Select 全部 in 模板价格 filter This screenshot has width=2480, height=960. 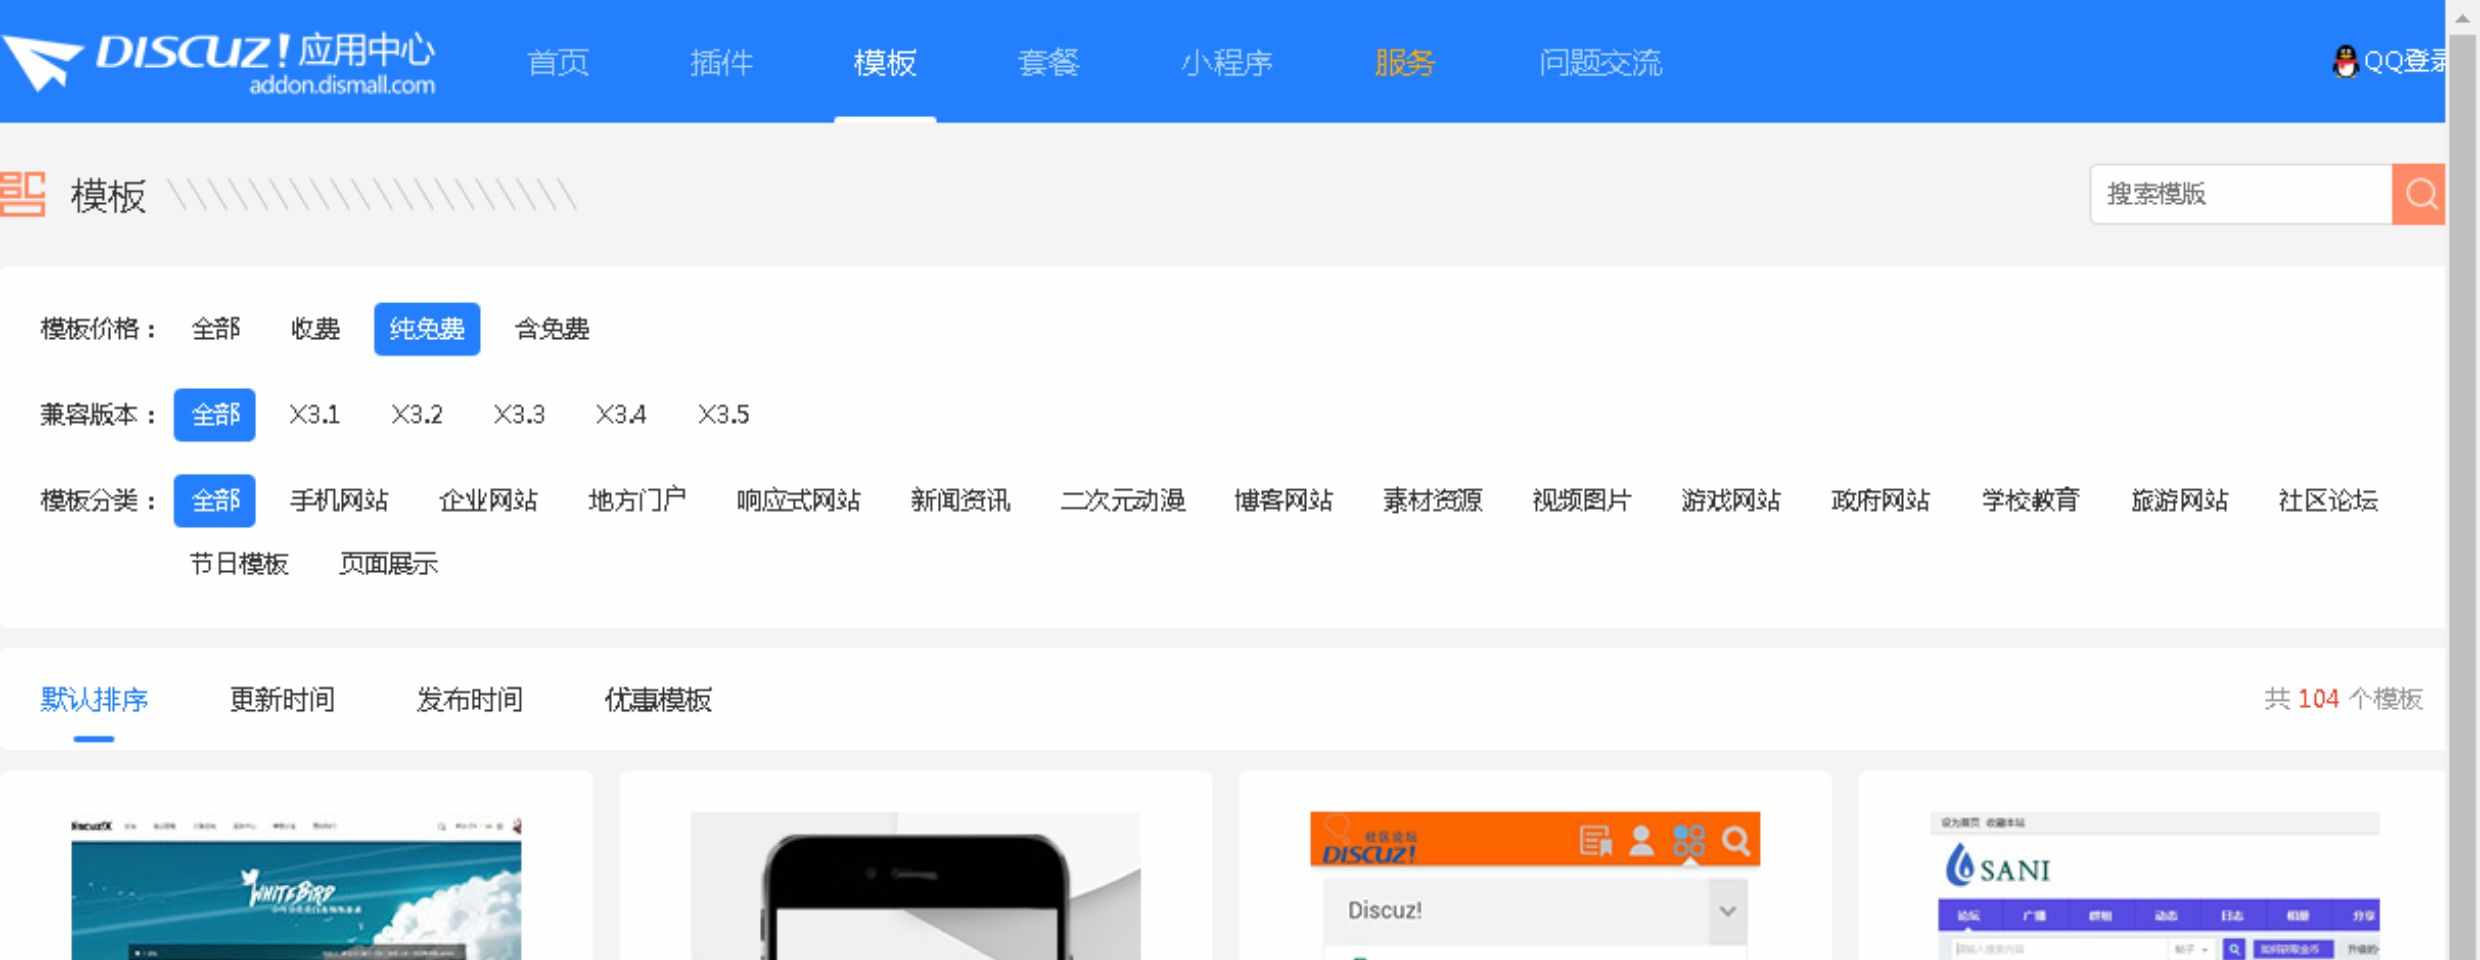tap(216, 329)
